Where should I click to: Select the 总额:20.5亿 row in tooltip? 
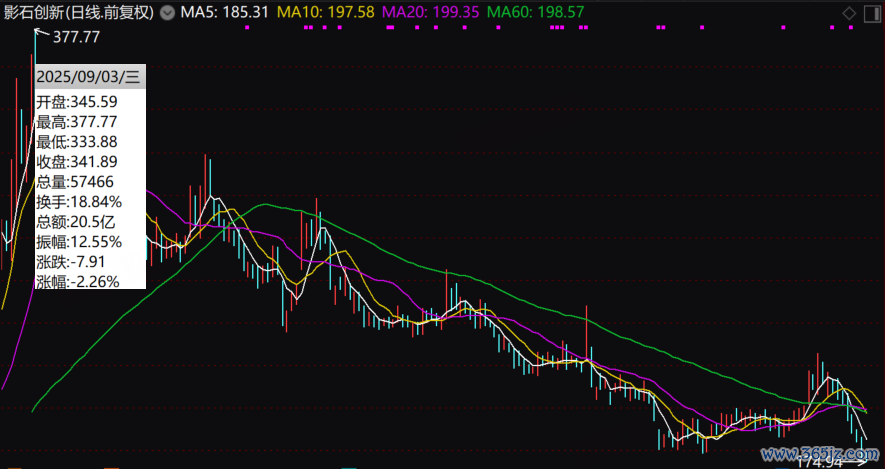coord(90,222)
